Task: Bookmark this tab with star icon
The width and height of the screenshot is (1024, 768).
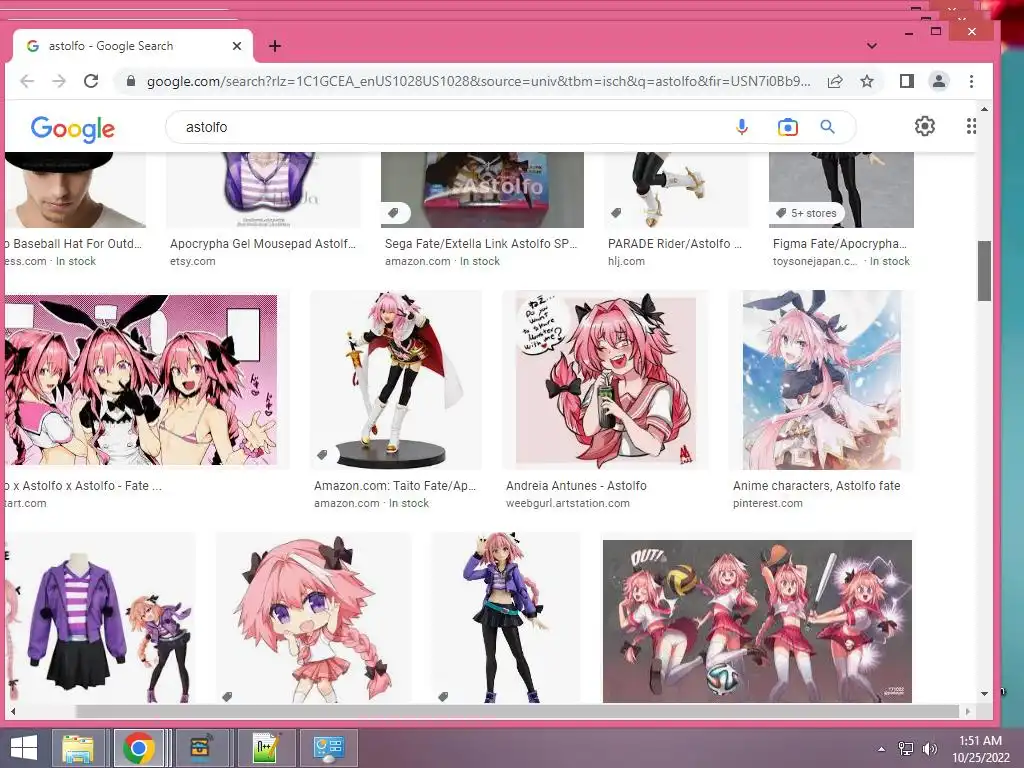Action: pos(867,81)
